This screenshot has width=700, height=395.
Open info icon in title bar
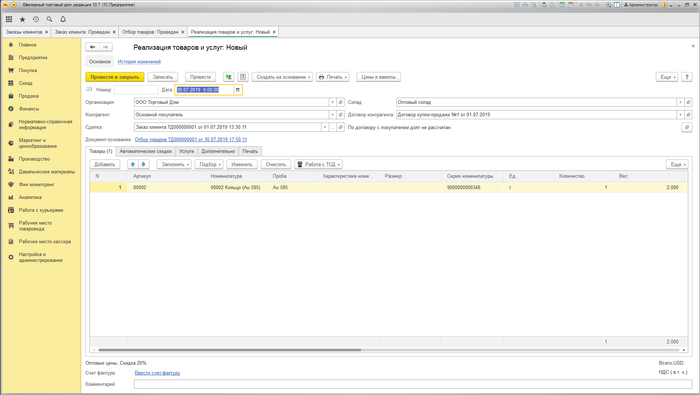click(x=664, y=4)
